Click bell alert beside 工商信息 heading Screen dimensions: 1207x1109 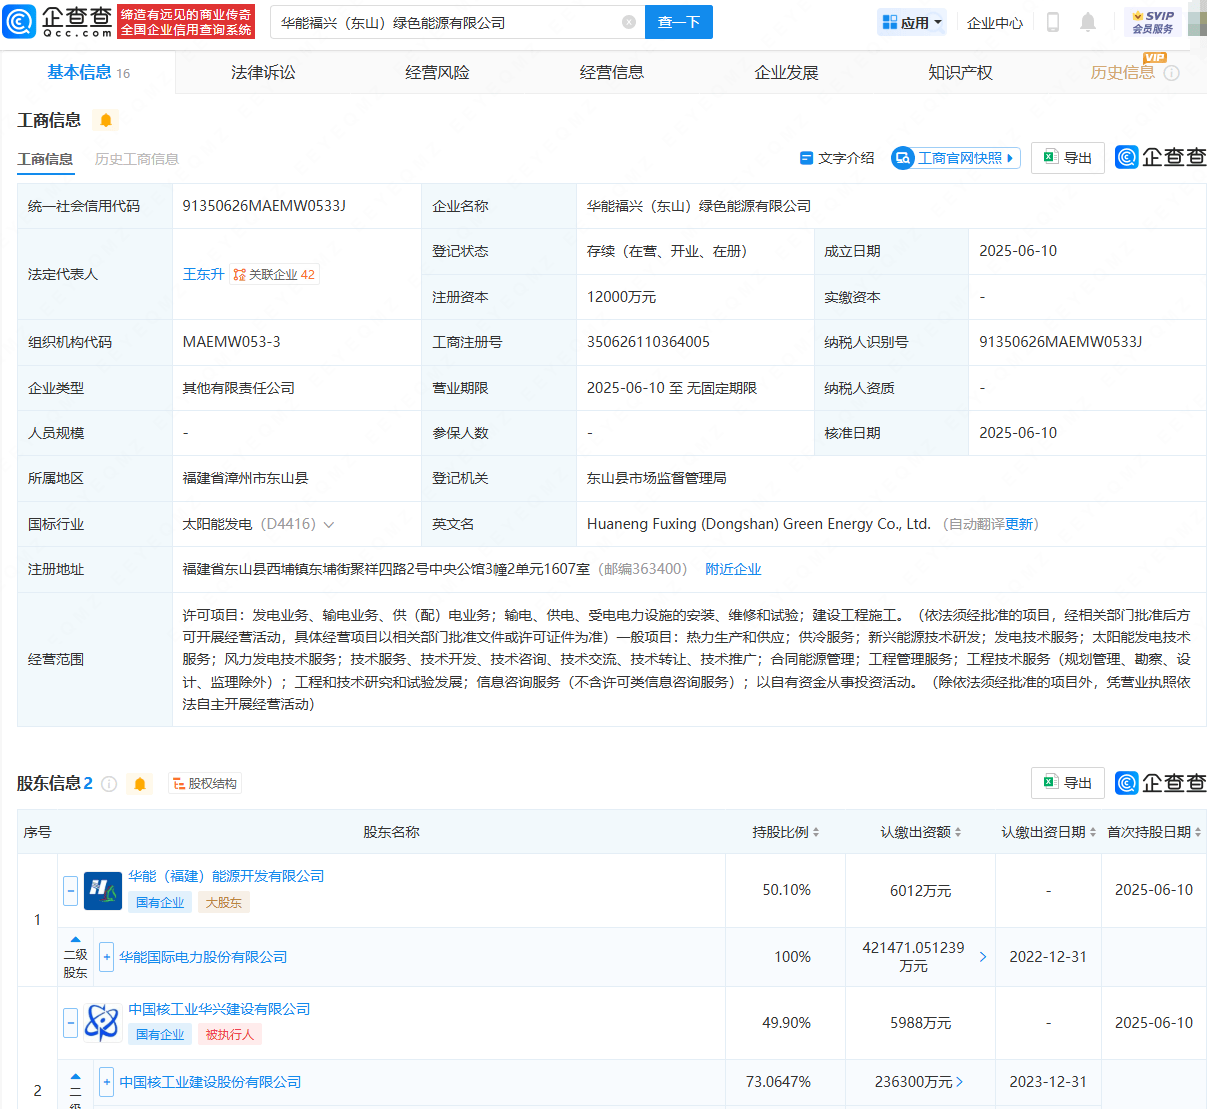[106, 120]
